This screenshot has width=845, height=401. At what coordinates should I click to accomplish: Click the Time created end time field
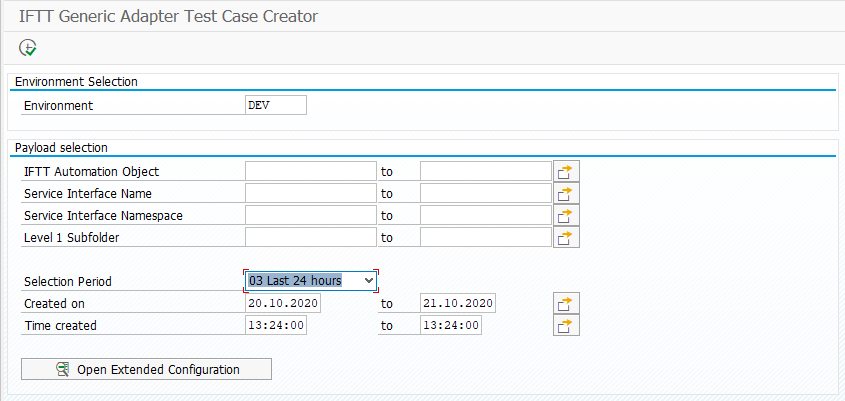click(451, 325)
